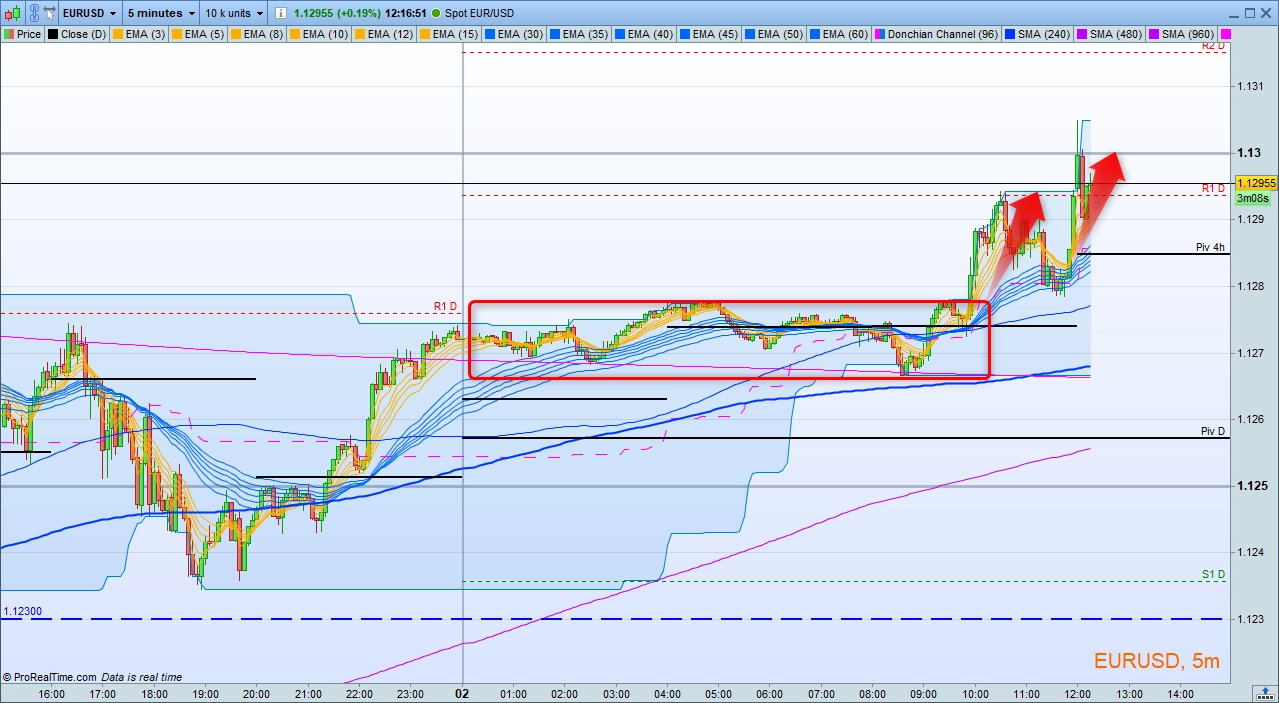
Task: Click the EMA (8) indicator label
Action: pyautogui.click(x=256, y=34)
